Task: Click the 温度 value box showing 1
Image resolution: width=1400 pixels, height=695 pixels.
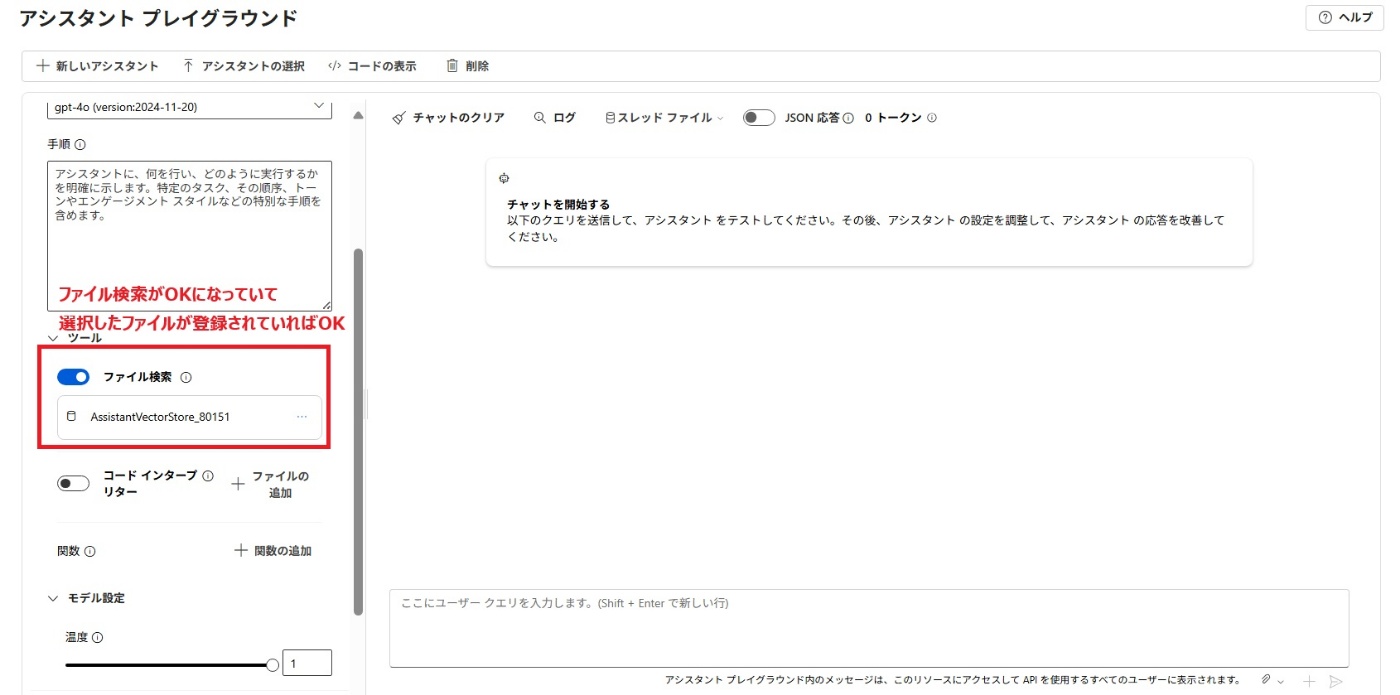Action: tap(307, 663)
